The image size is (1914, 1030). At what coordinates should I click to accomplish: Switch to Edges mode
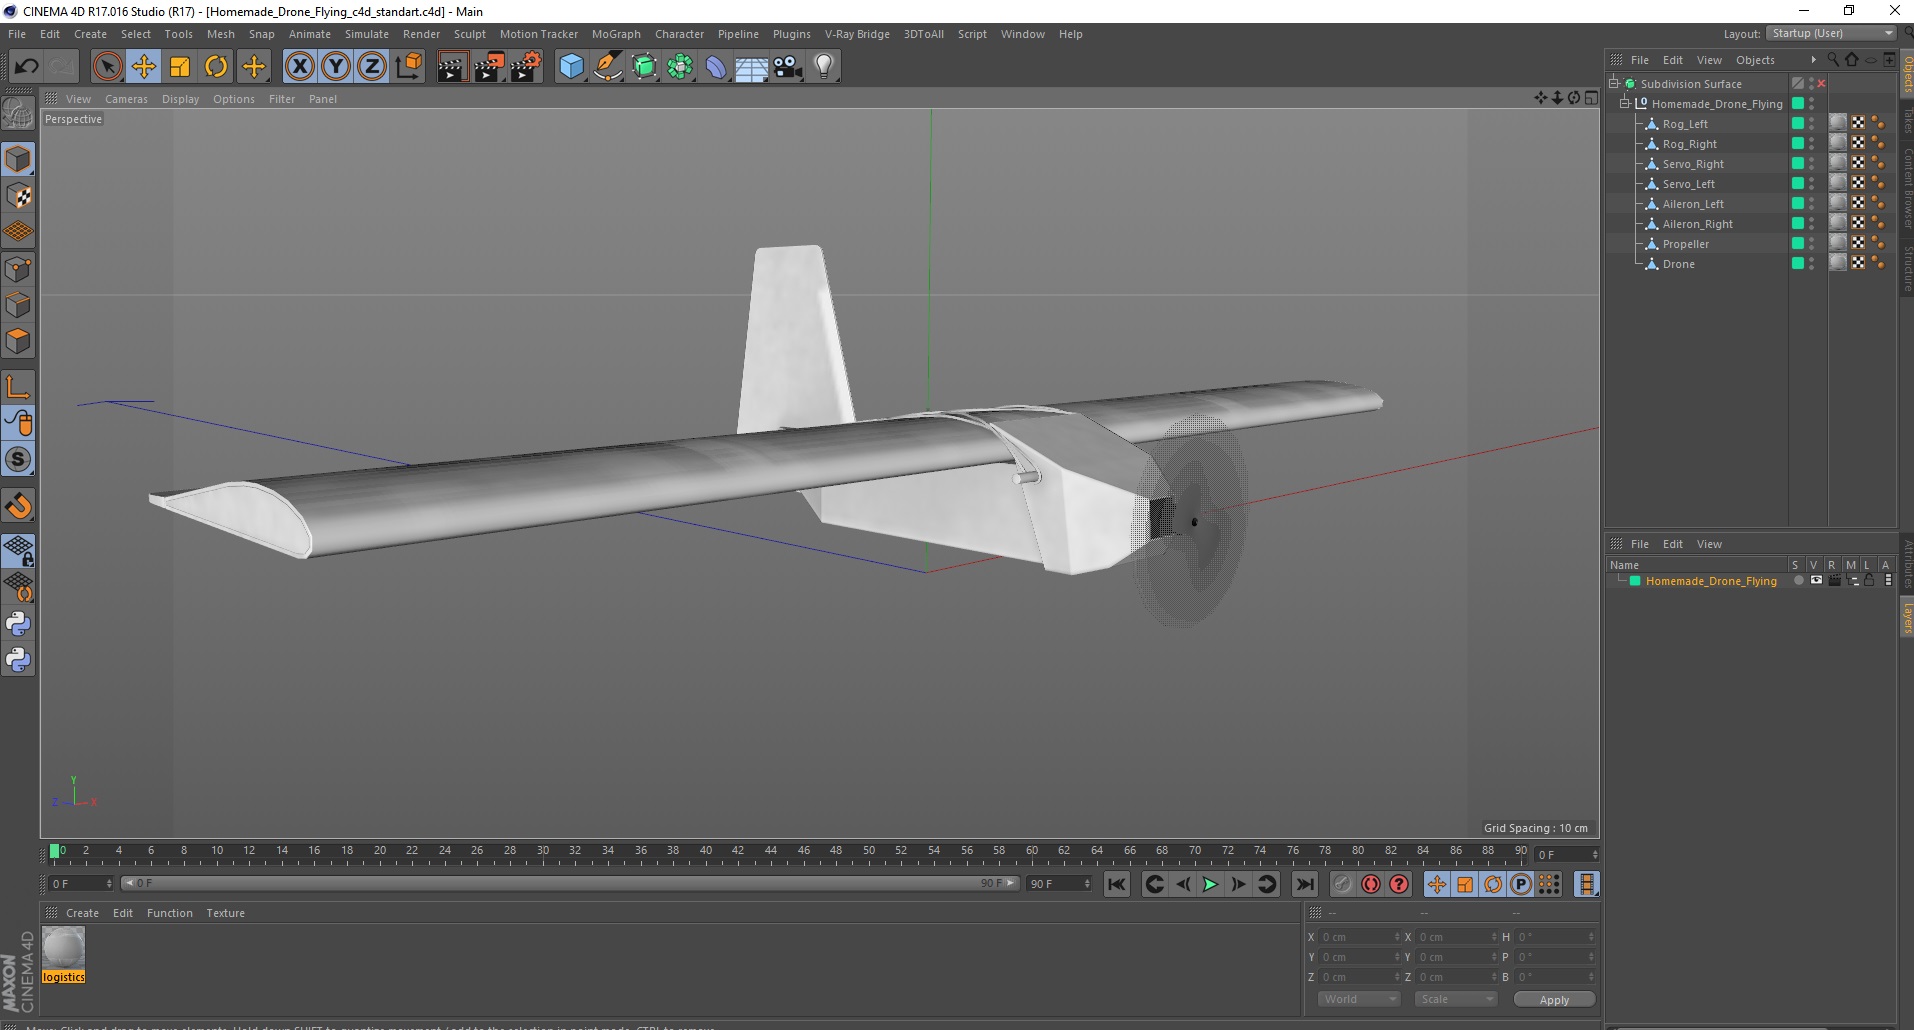[x=18, y=305]
